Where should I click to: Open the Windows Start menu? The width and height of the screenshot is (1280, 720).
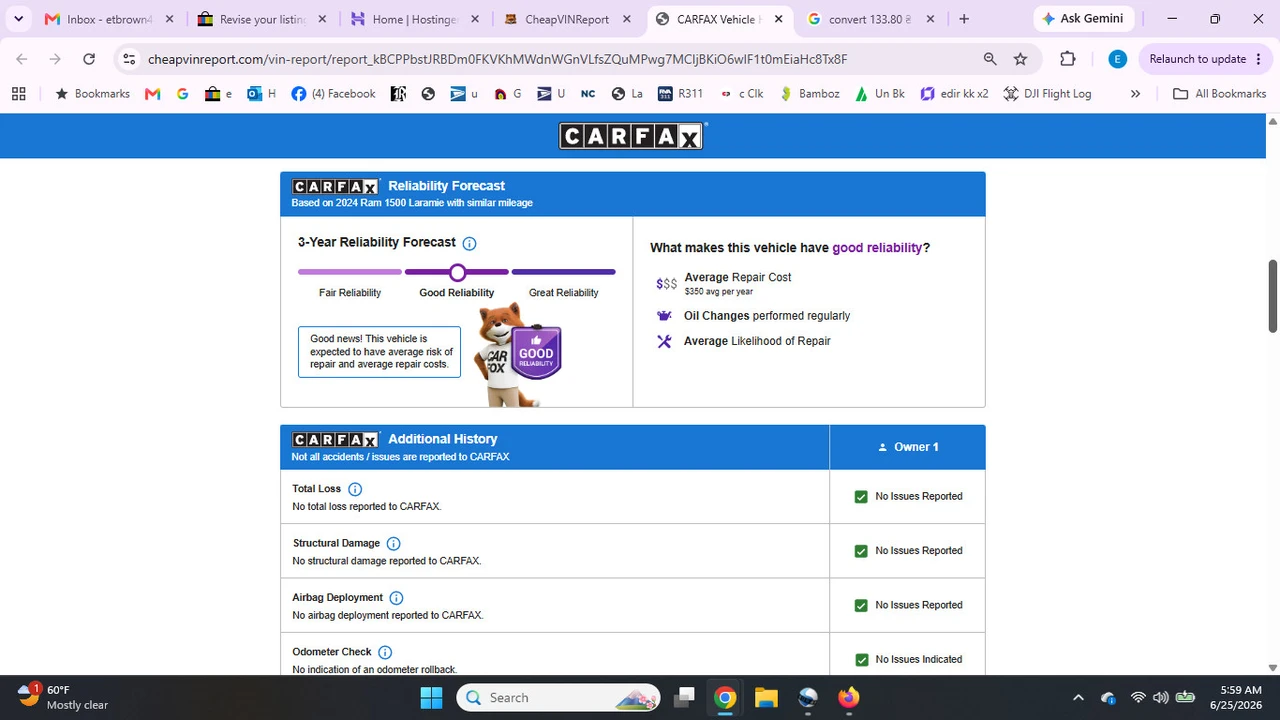click(431, 697)
